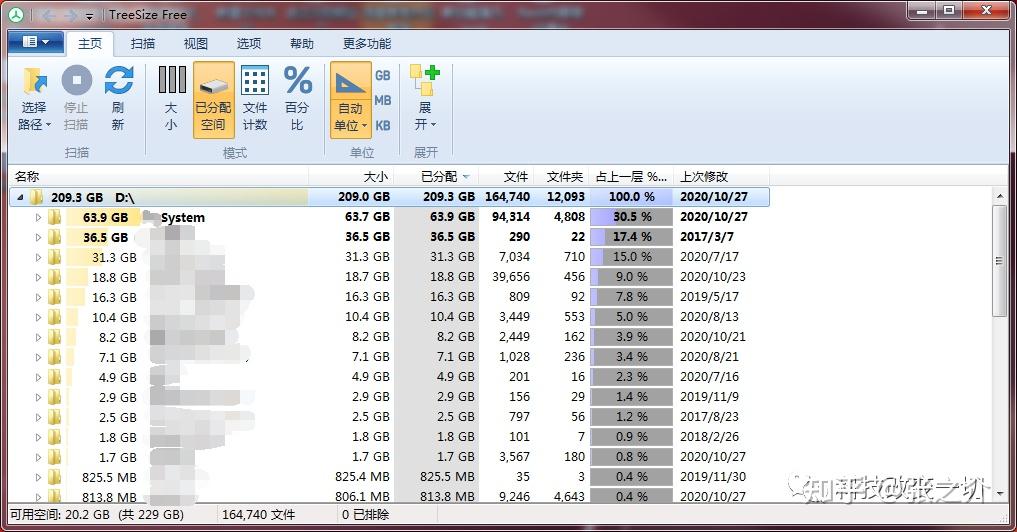
Task: Switch to File Count (文件计数) mode
Action: point(255,99)
